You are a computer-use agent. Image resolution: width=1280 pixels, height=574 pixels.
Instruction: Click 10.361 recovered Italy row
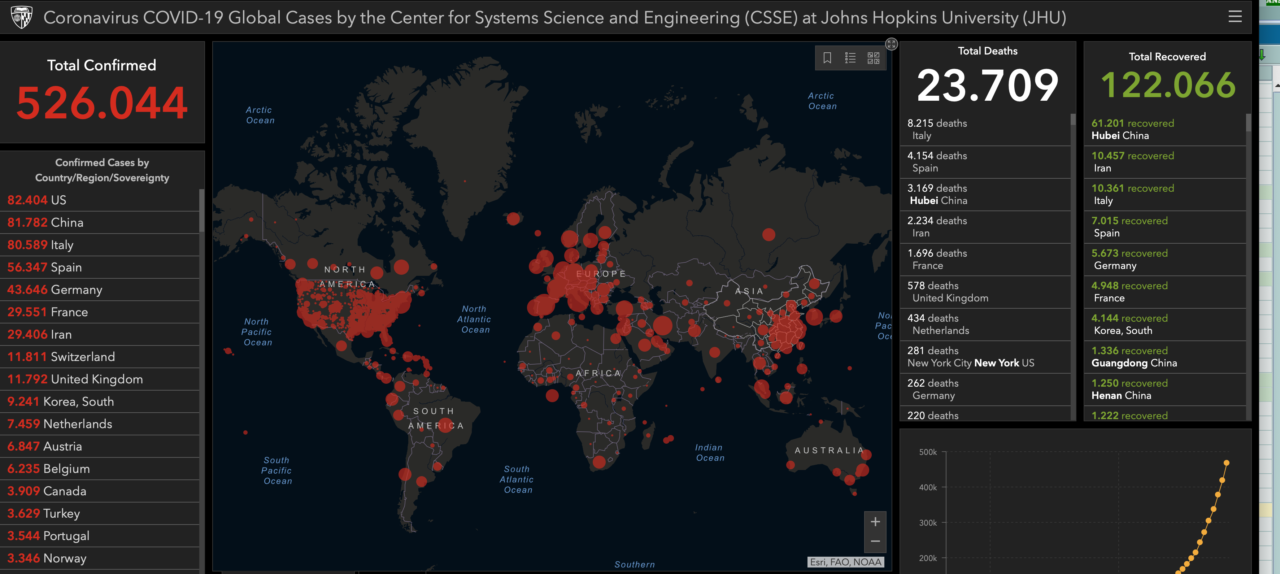[1165, 194]
